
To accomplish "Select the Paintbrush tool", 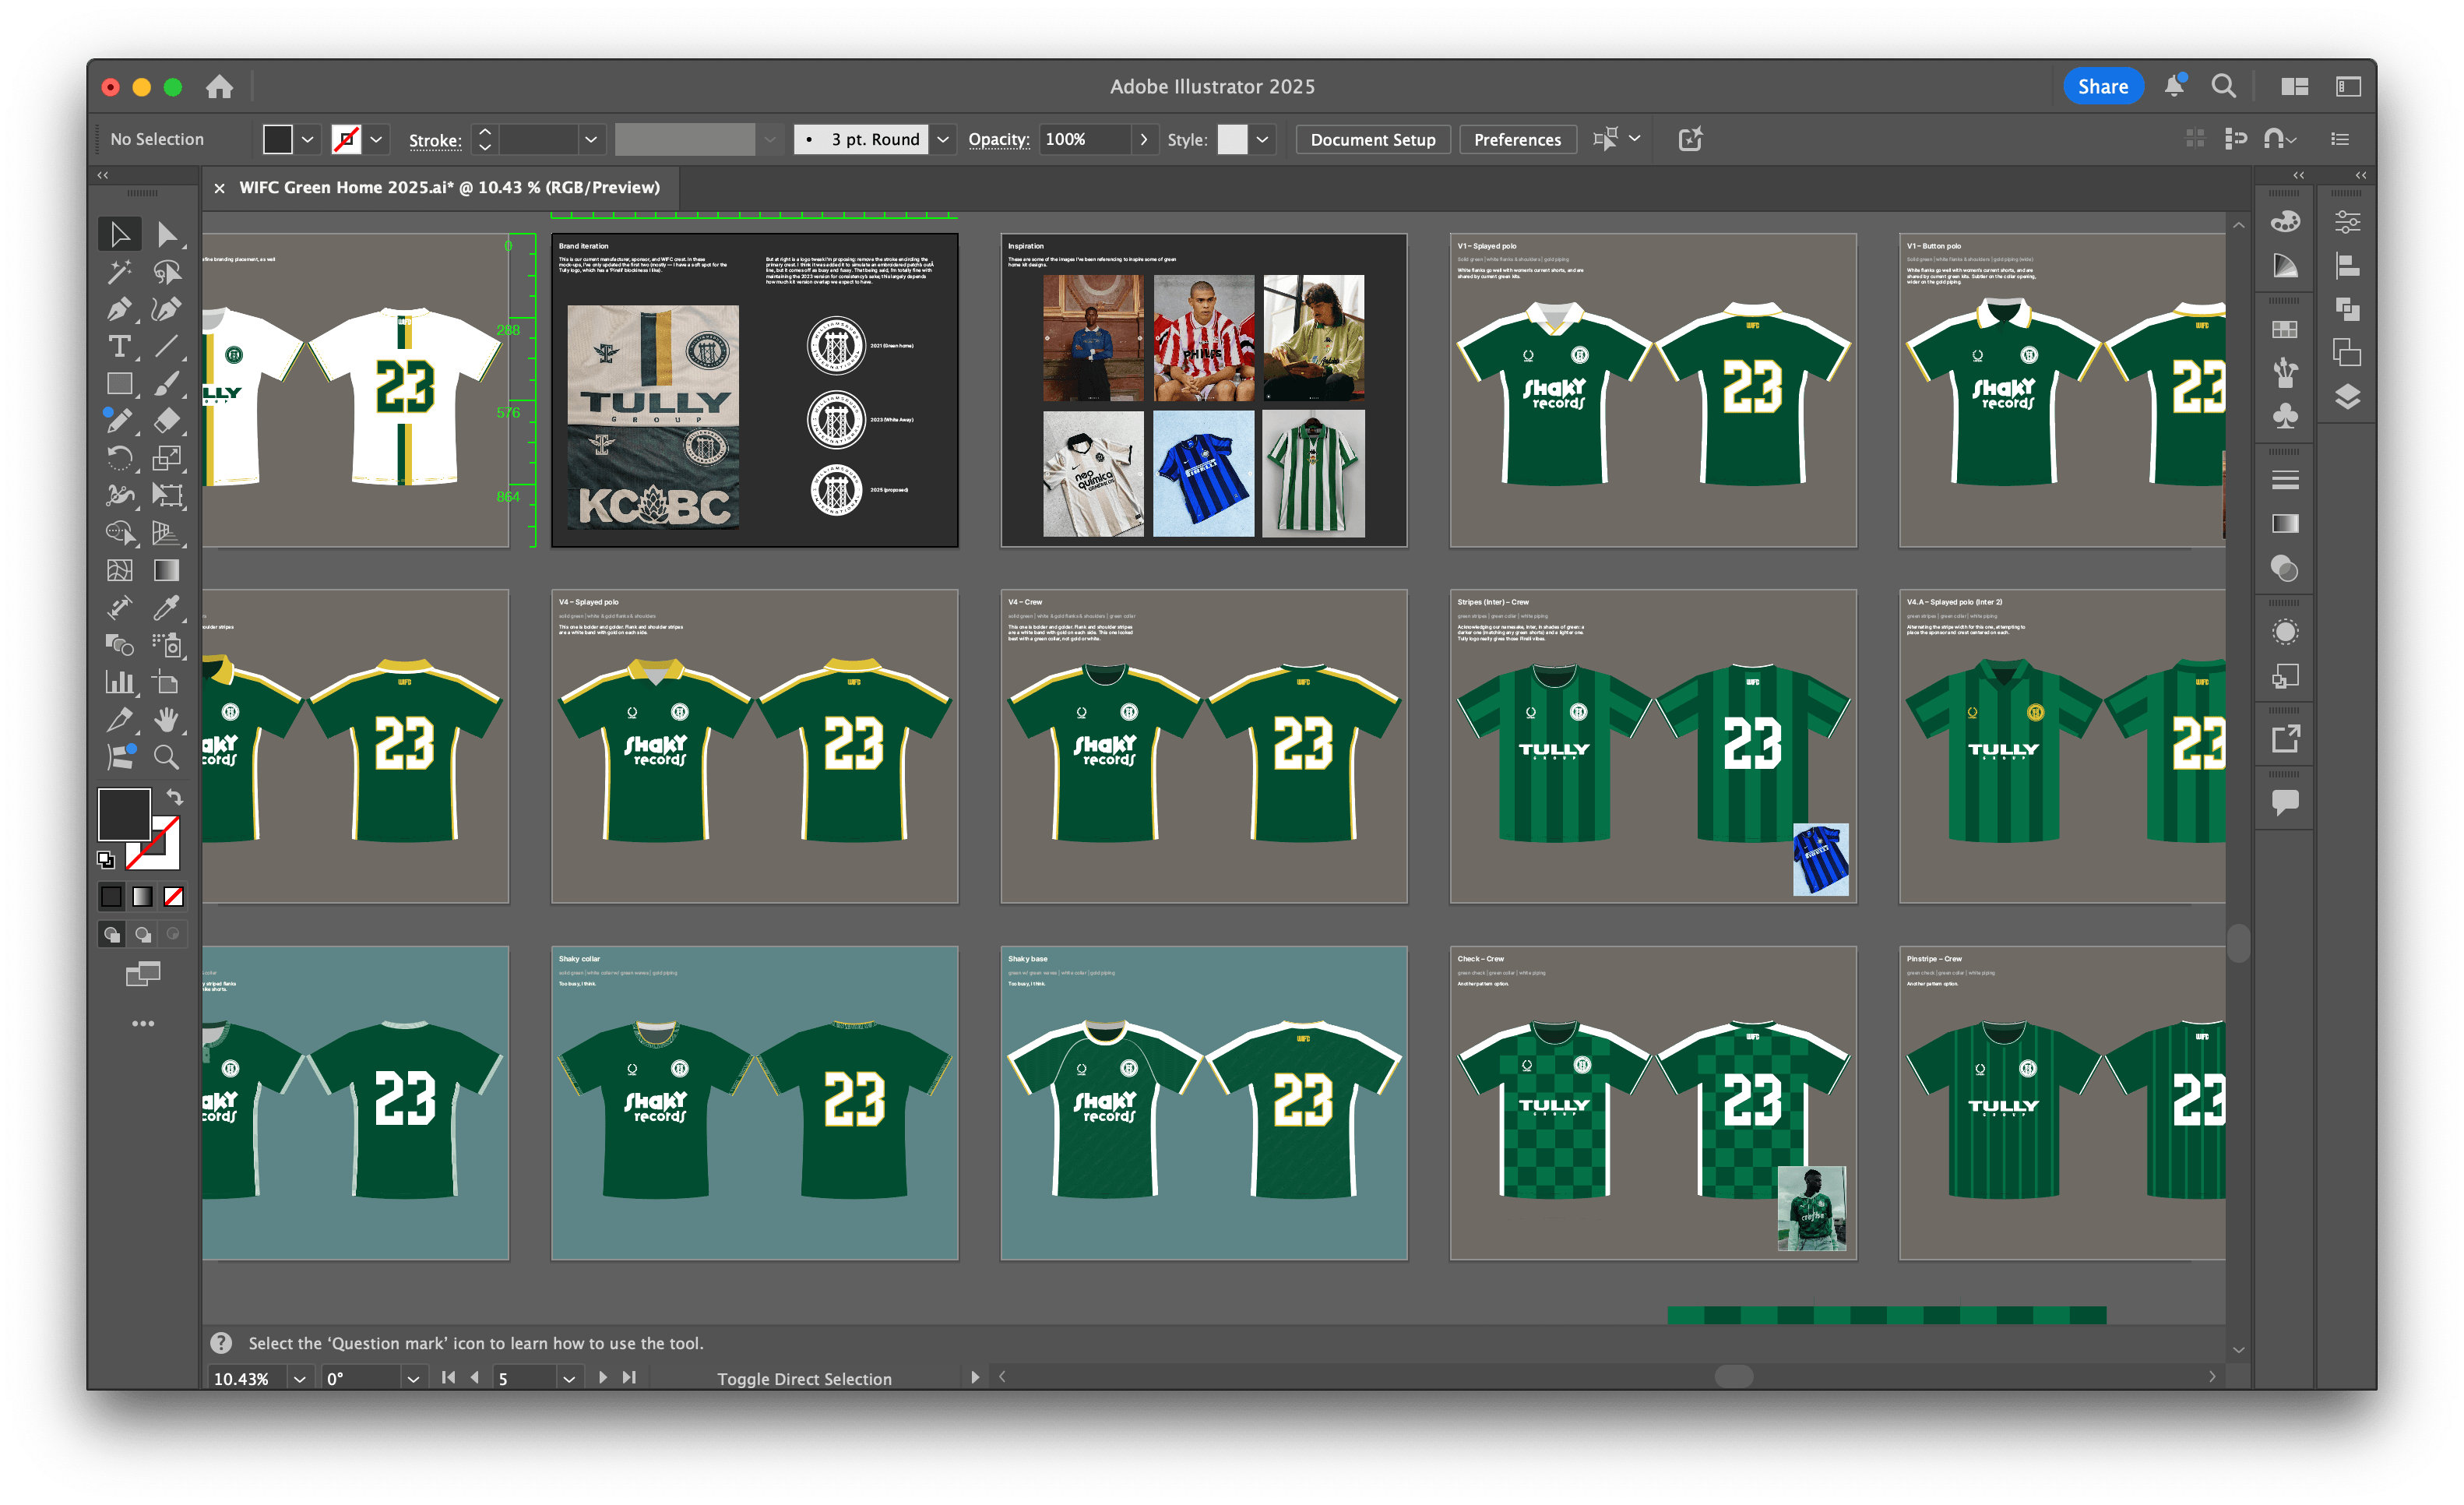I will pyautogui.click(x=167, y=384).
